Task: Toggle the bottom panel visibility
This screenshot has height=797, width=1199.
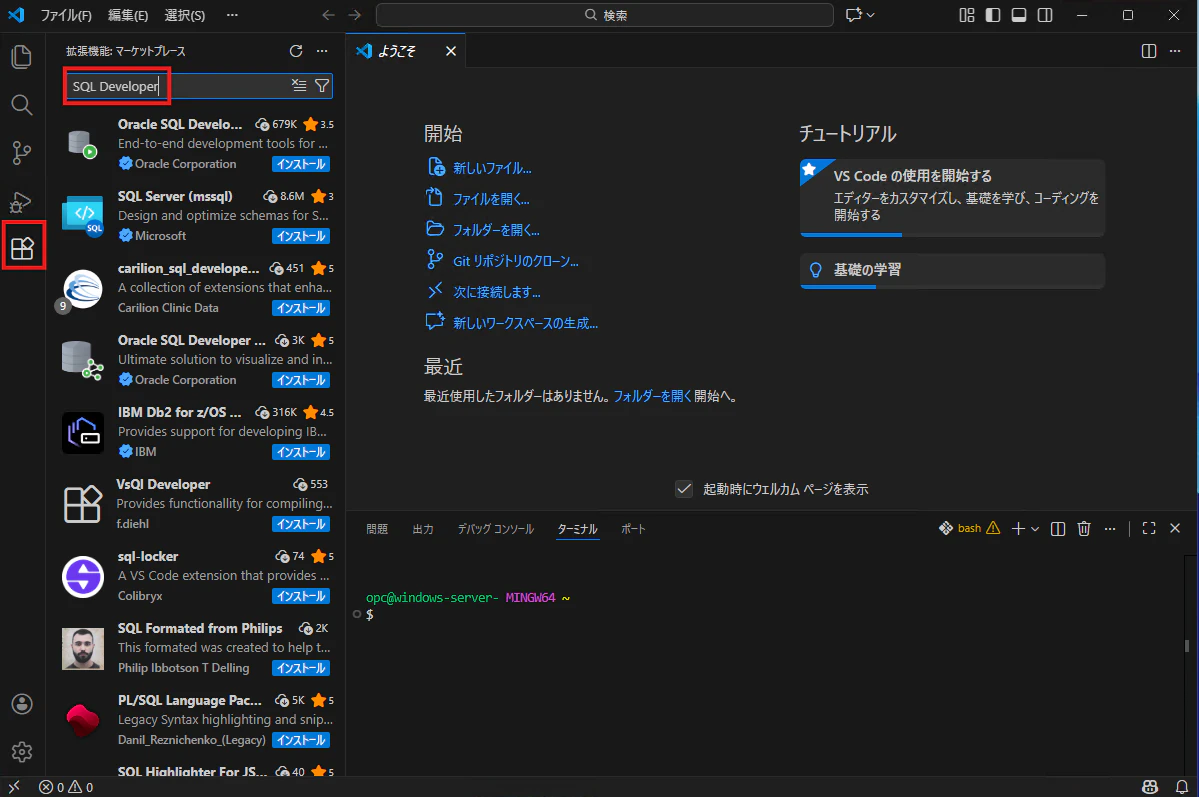Action: [1019, 15]
